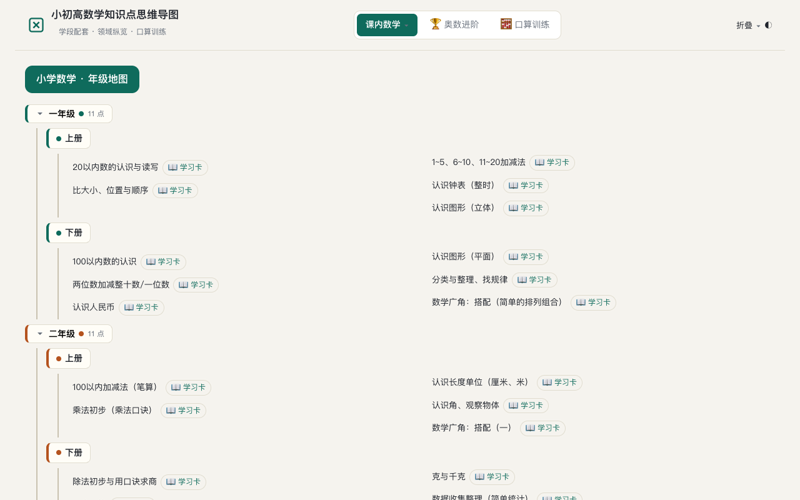Open 学习卡 for 比大小、位置与顺序
This screenshot has width=800, height=500.
[175, 190]
